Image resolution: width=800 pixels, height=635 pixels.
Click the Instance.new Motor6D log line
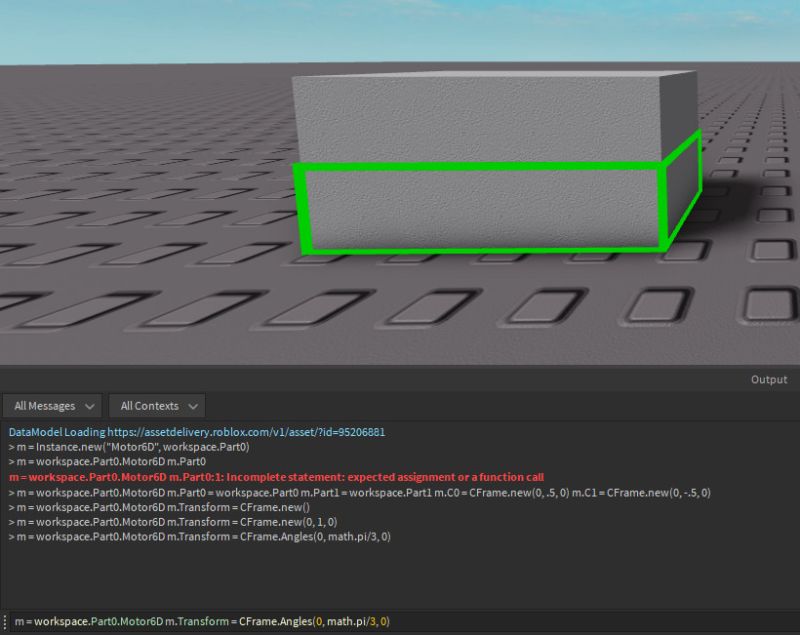click(x=130, y=447)
